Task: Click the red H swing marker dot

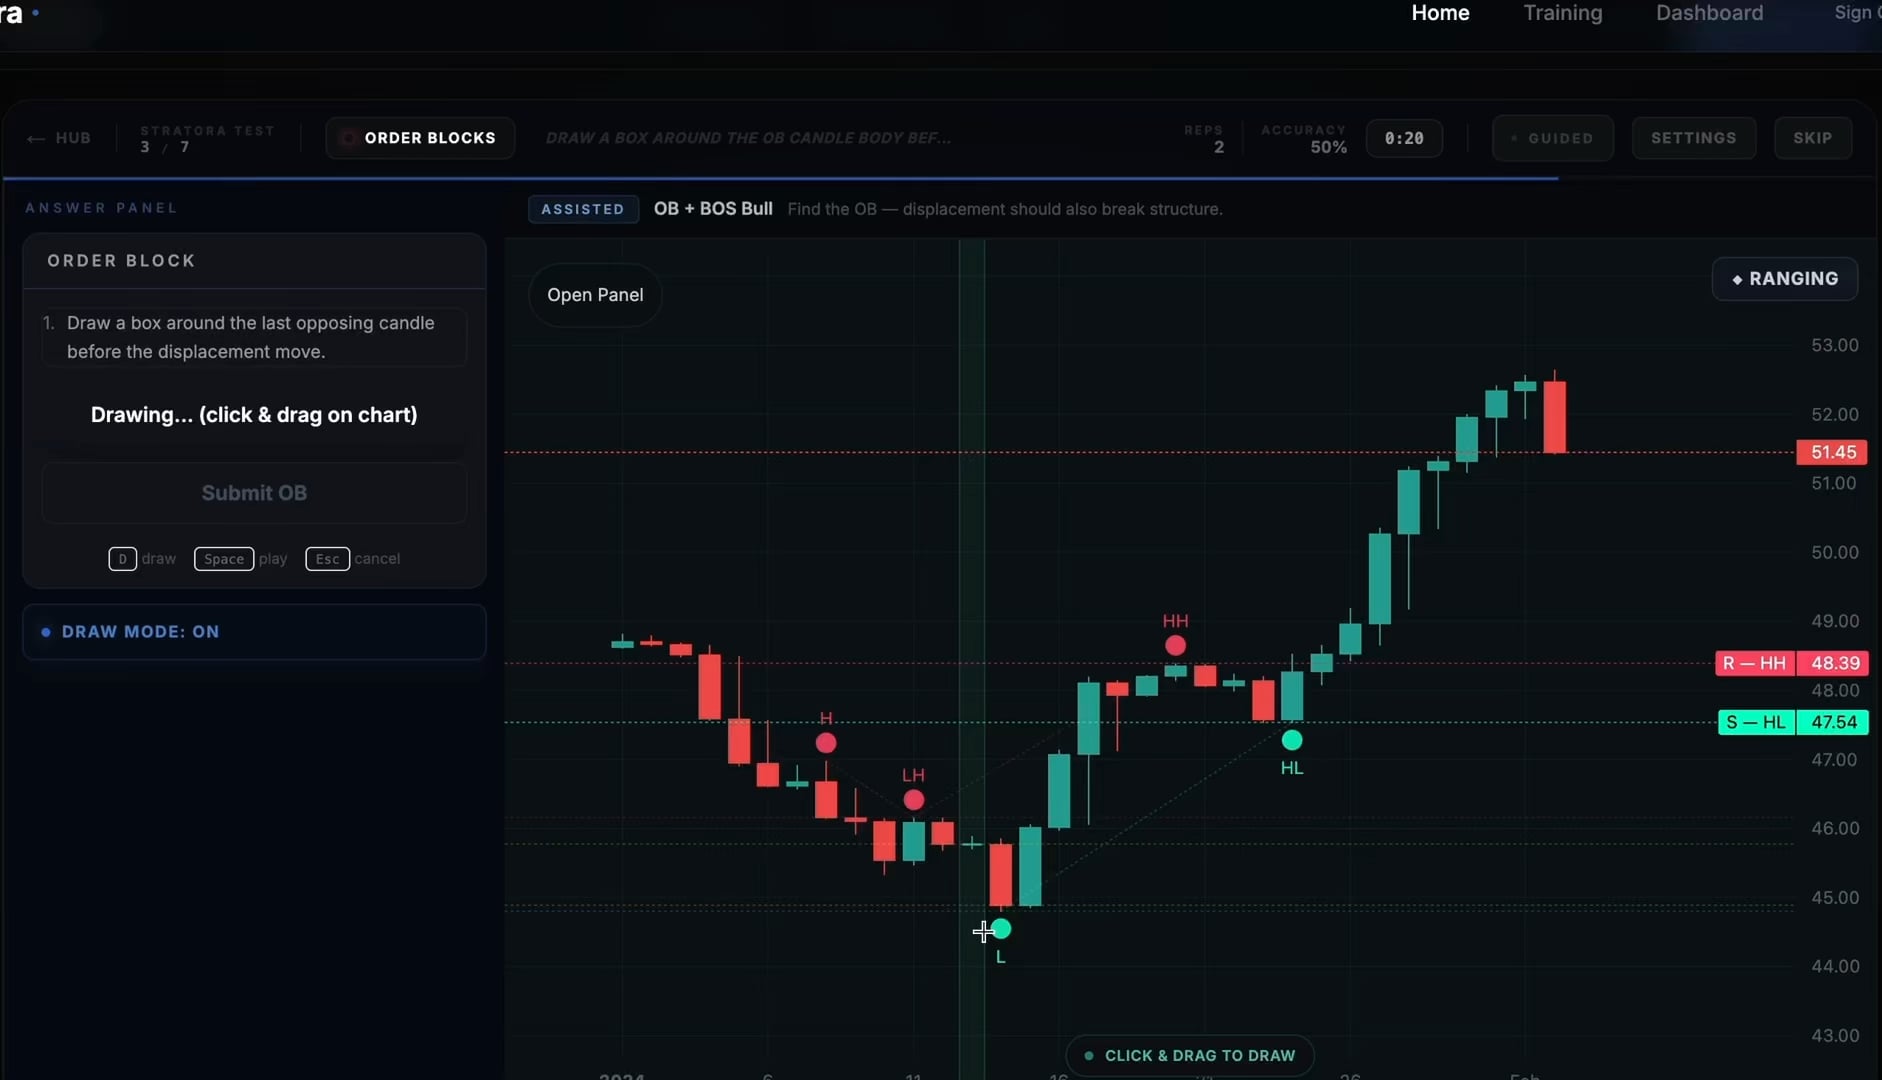Action: coord(826,743)
